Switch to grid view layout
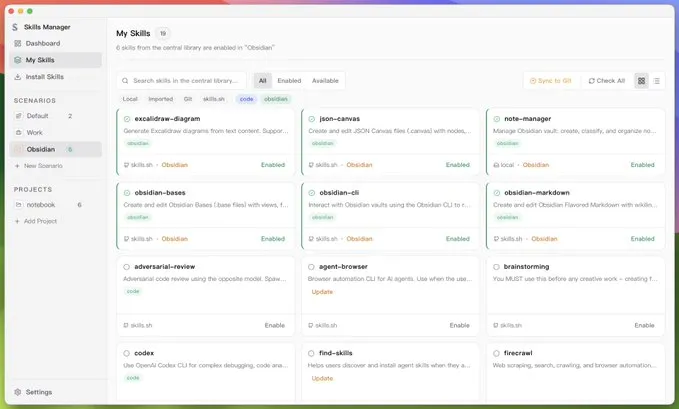 641,81
